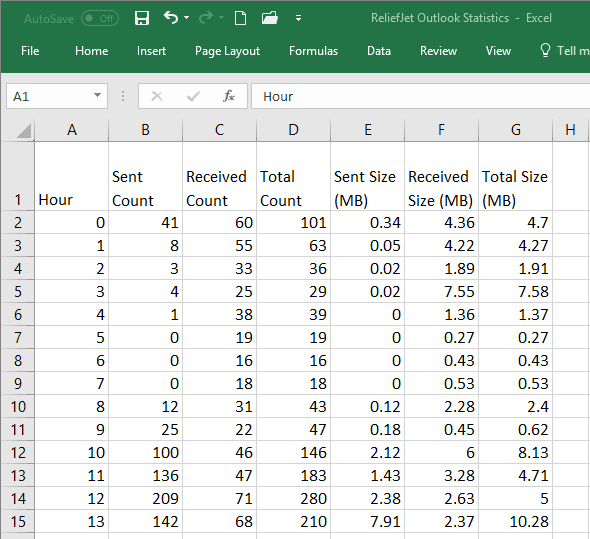
Task: Click the Save icon in quick access toolbar
Action: (142, 18)
